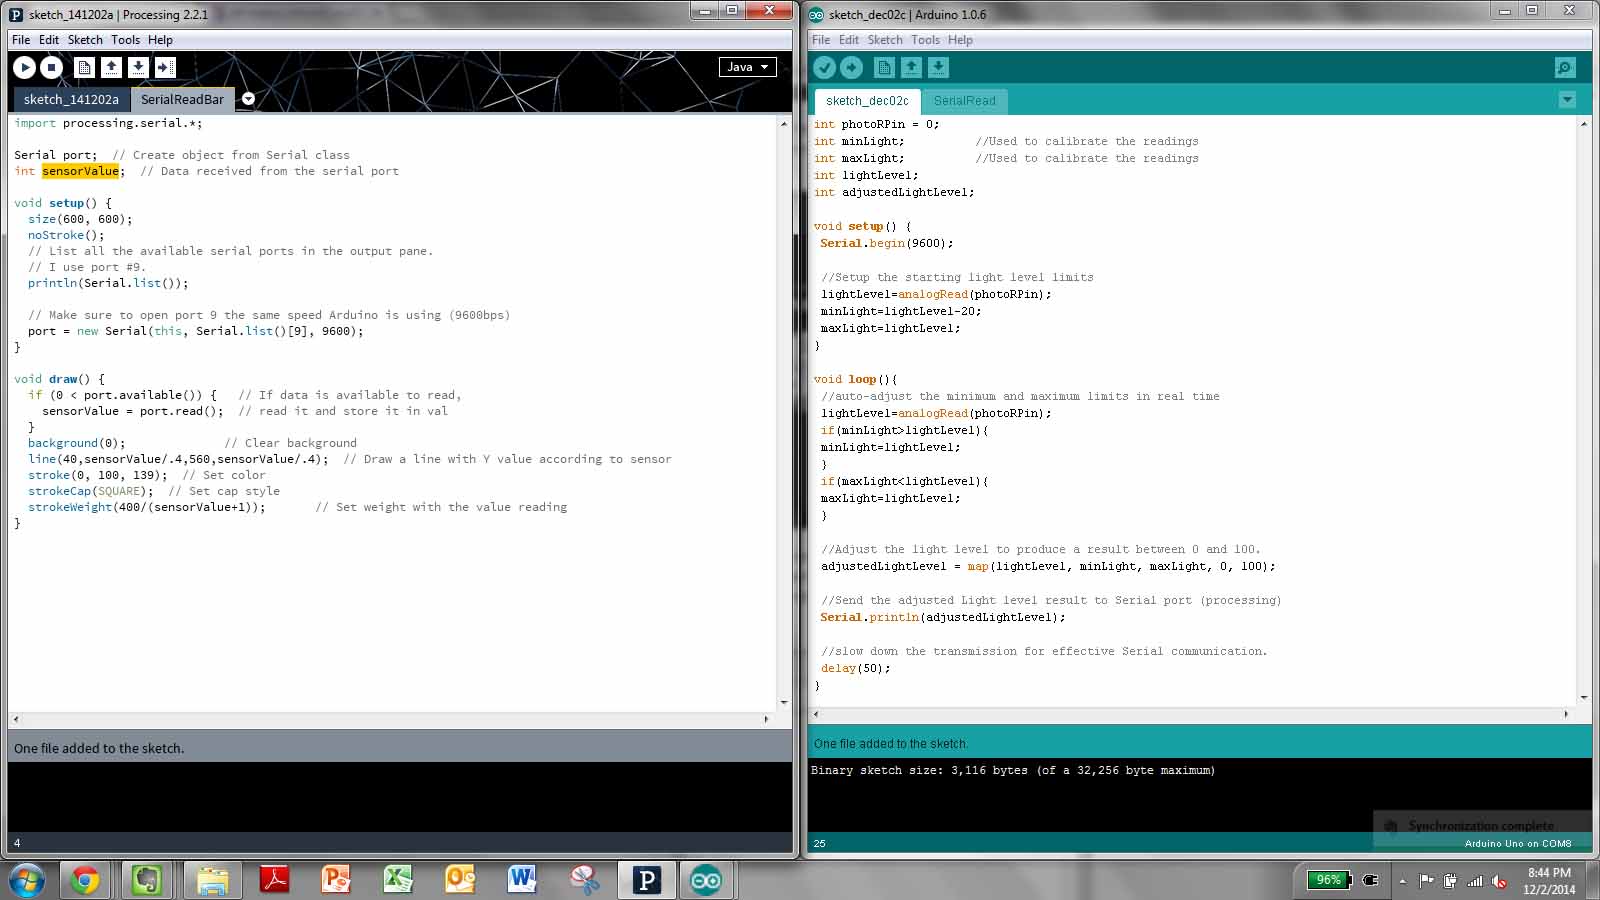Open the Processing tab menu arrow
This screenshot has width=1600, height=900.
tap(248, 99)
